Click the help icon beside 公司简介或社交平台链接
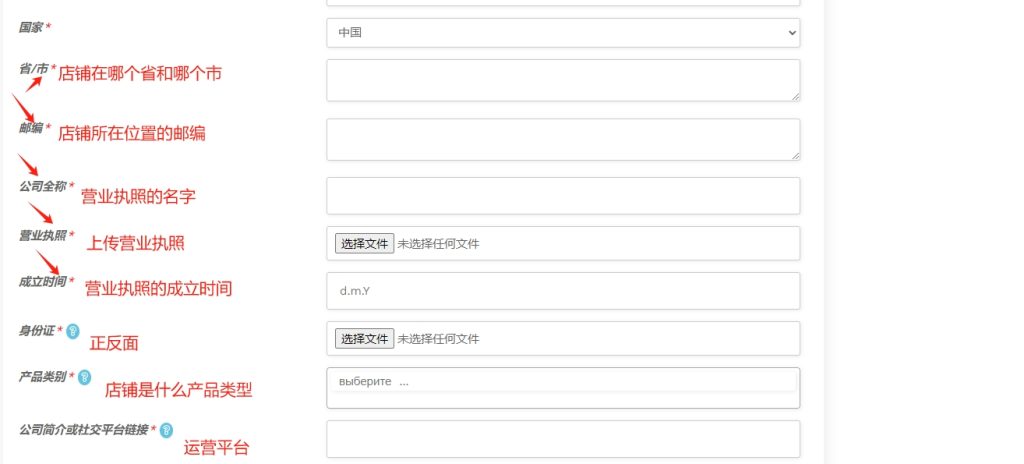The image size is (1024, 464). (167, 430)
